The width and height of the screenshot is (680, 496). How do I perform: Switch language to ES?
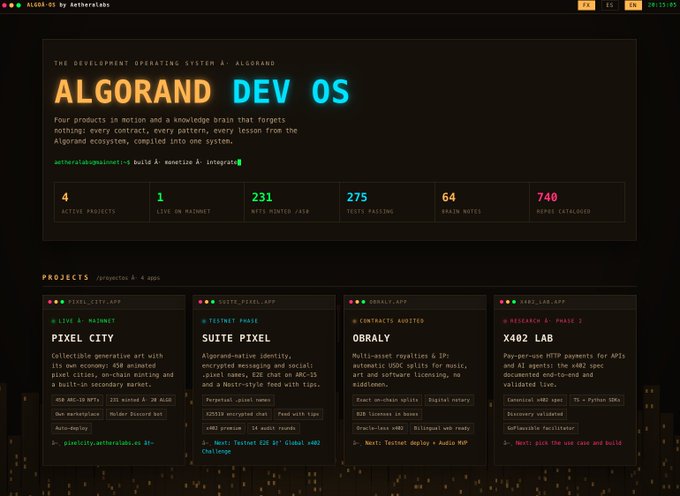pos(610,5)
